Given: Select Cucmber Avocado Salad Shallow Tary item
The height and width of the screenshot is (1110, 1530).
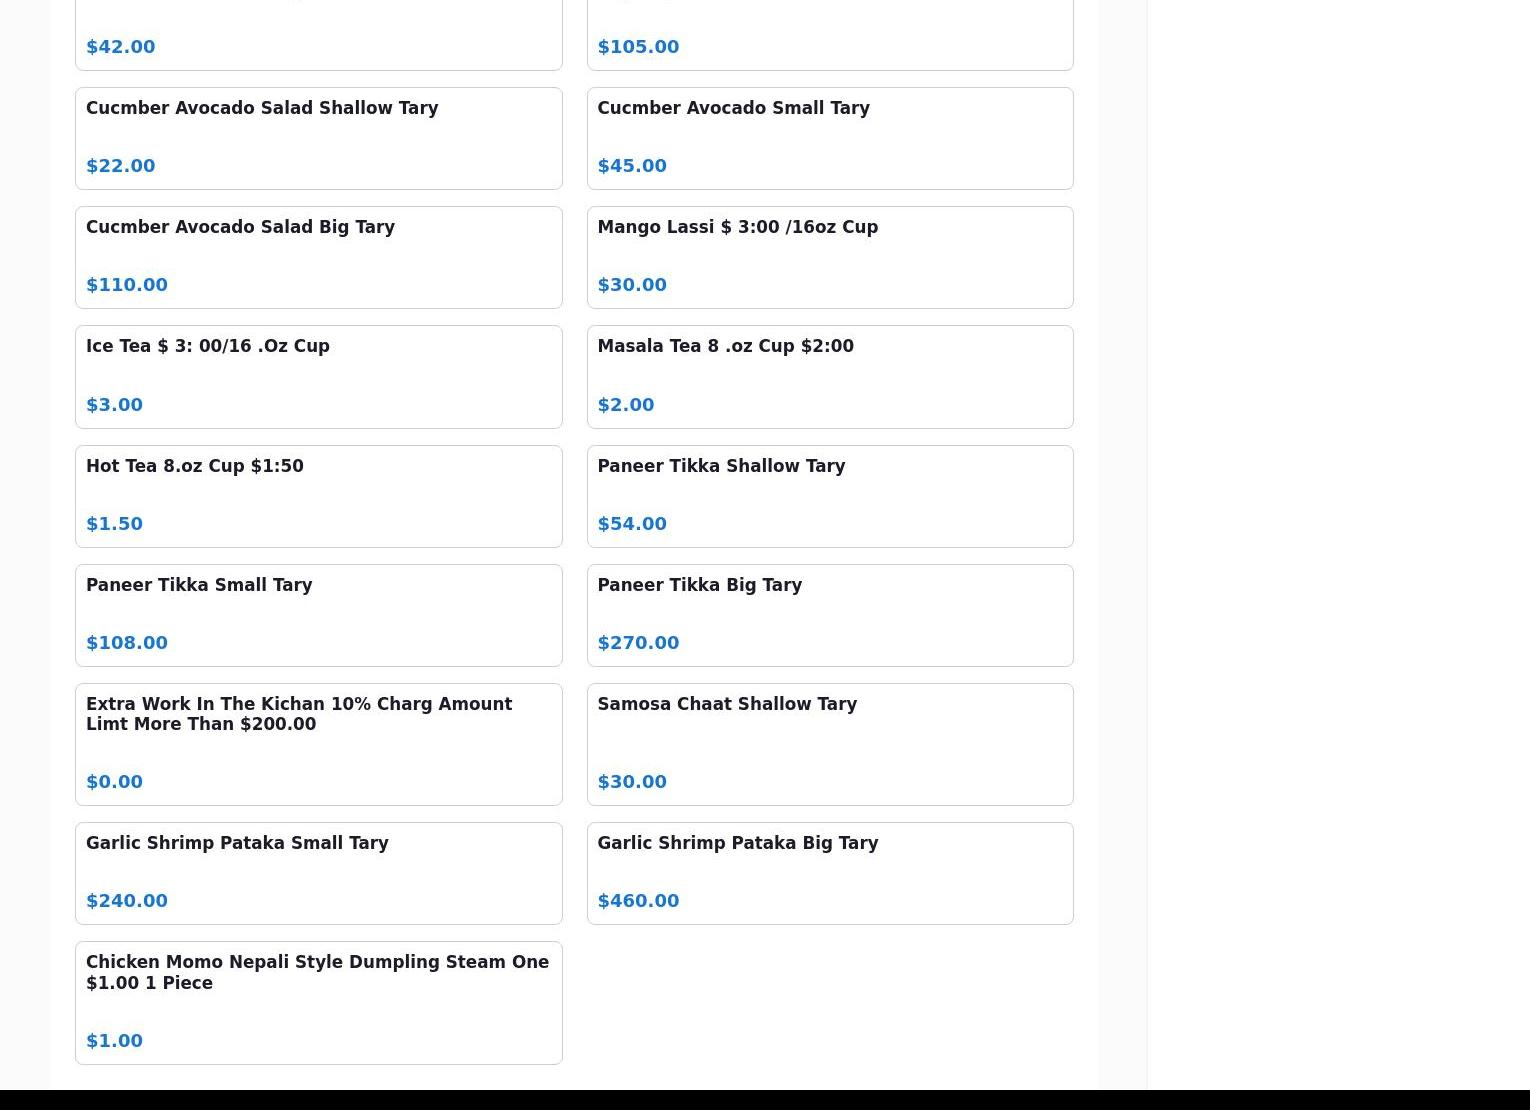Looking at the screenshot, I should point(318,138).
